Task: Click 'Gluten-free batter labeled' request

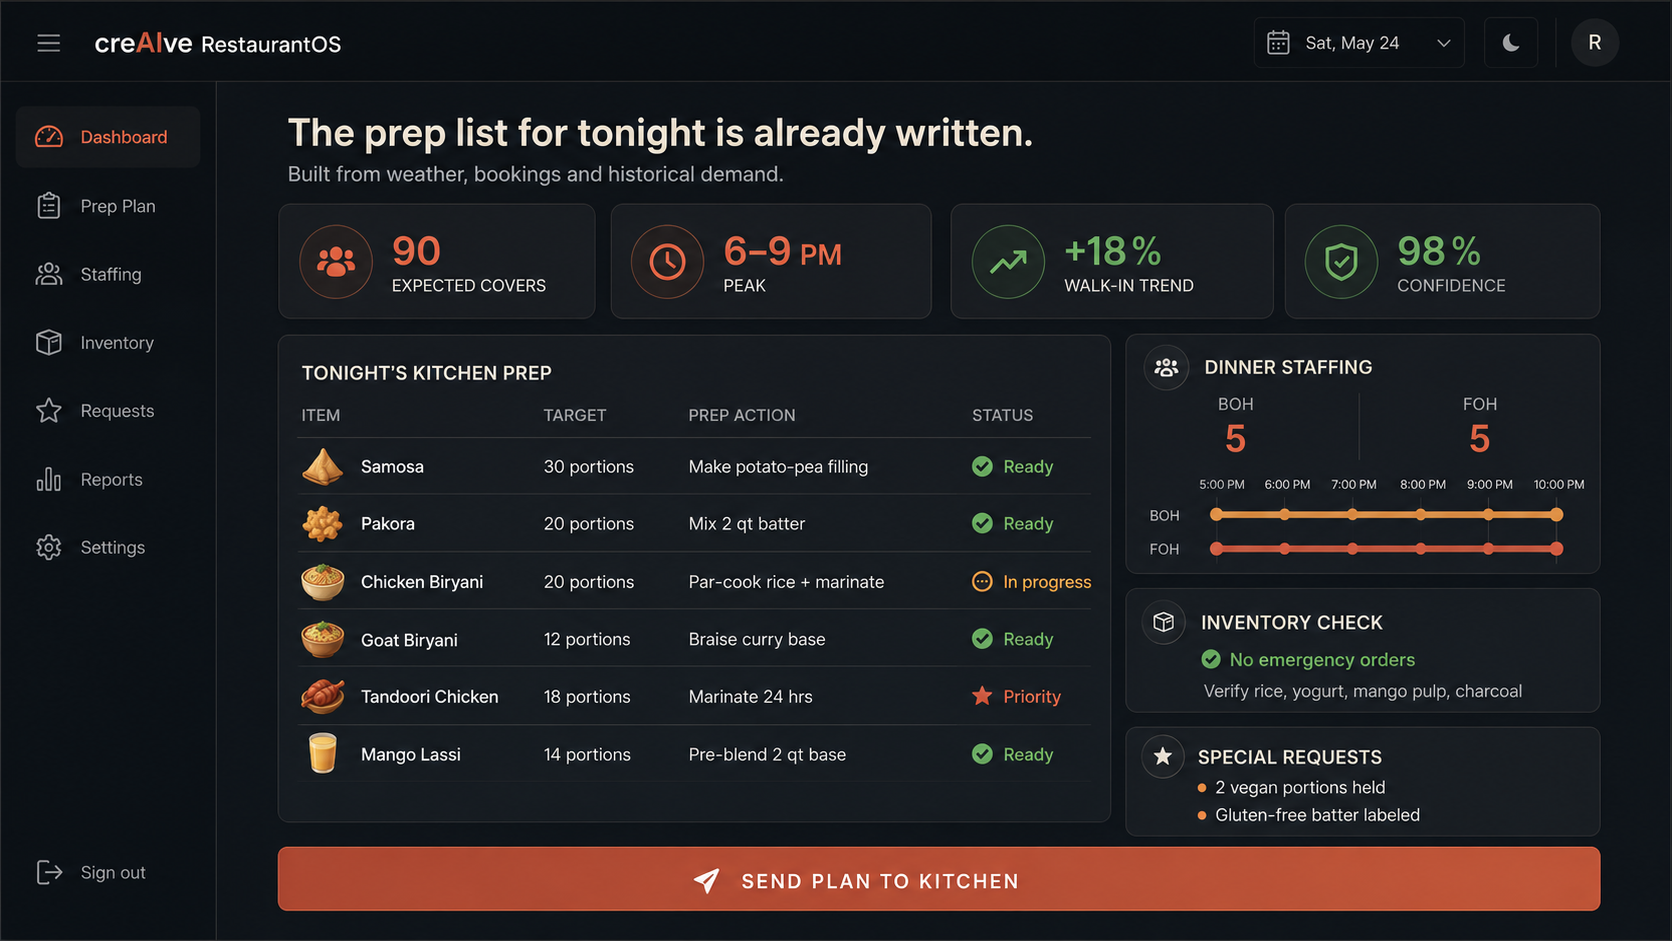Action: tap(1317, 815)
